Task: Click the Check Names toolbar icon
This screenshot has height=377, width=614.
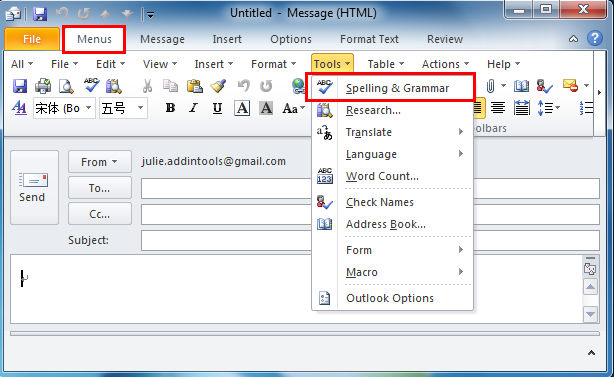Action: pyautogui.click(x=545, y=86)
